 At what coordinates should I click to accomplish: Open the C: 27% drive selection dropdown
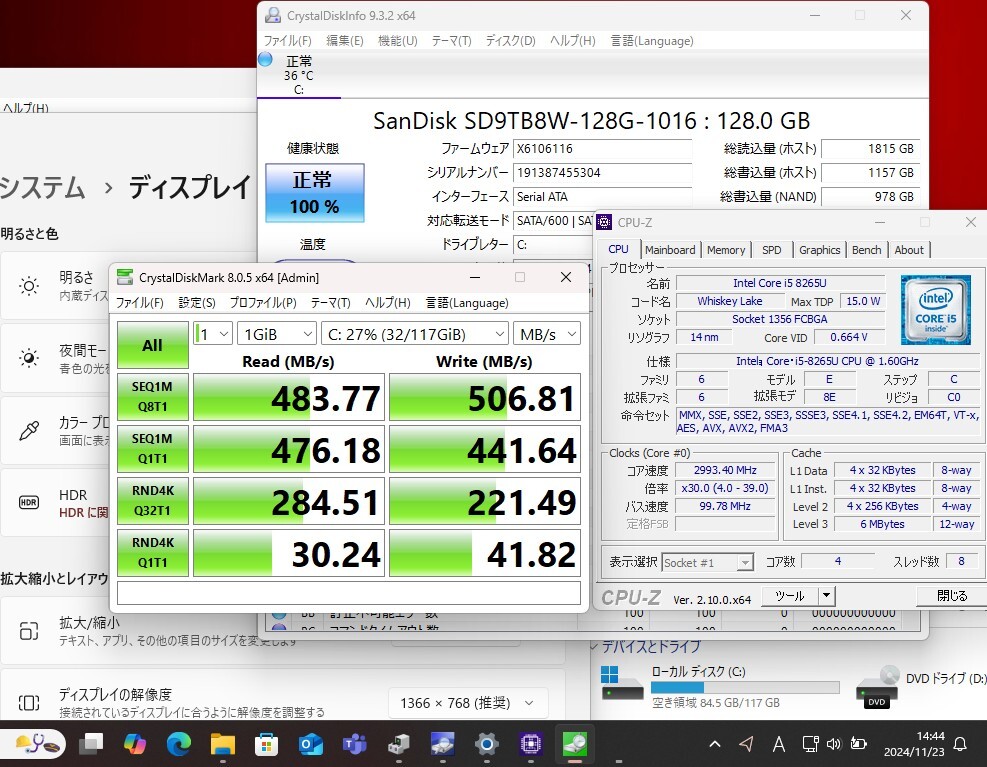point(414,334)
